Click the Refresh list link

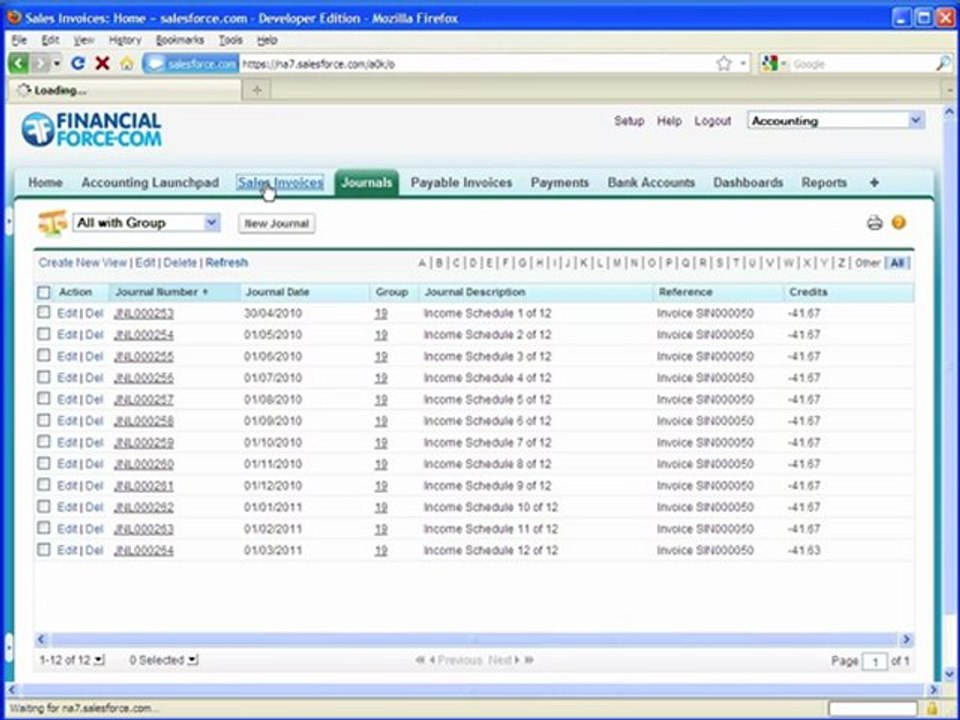[227, 263]
